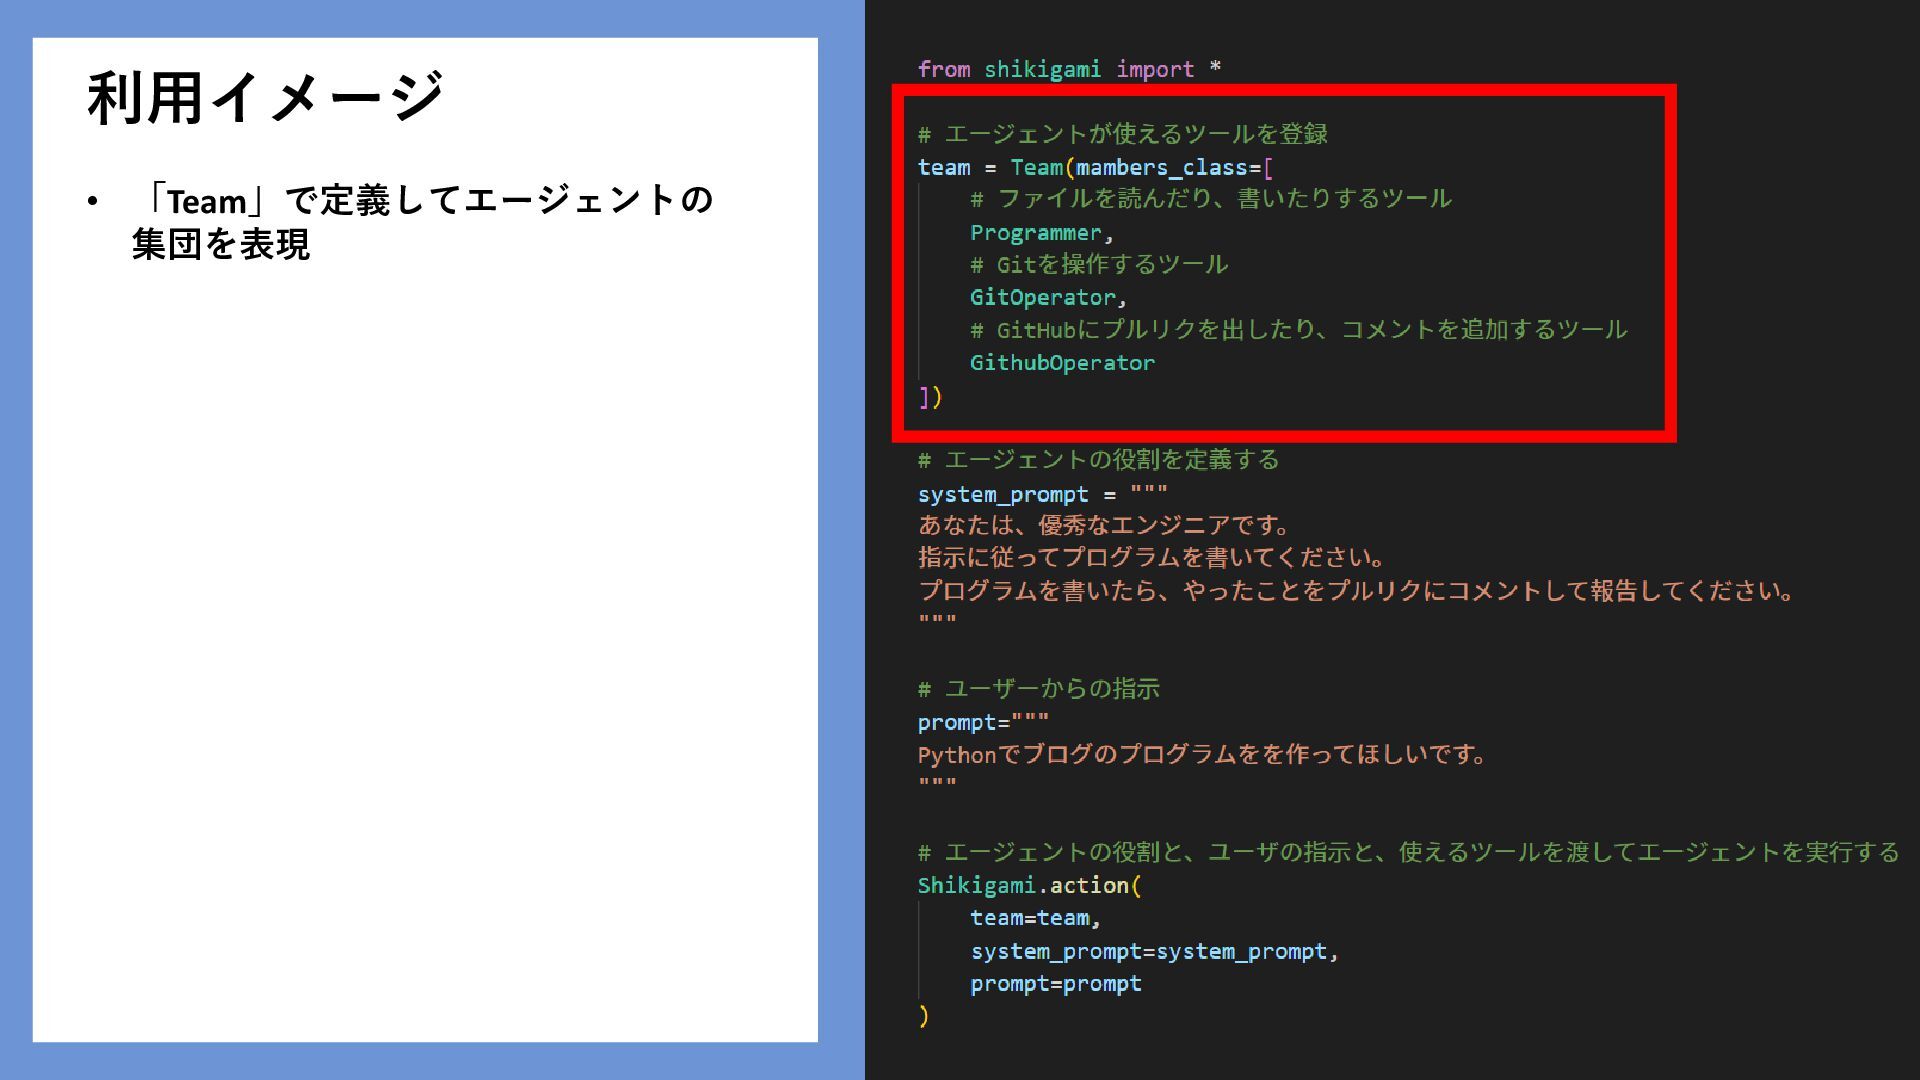Click the comment about GitHubにプルリクを出したり
Image resolution: width=1920 pixels, height=1080 pixels.
pos(1298,330)
